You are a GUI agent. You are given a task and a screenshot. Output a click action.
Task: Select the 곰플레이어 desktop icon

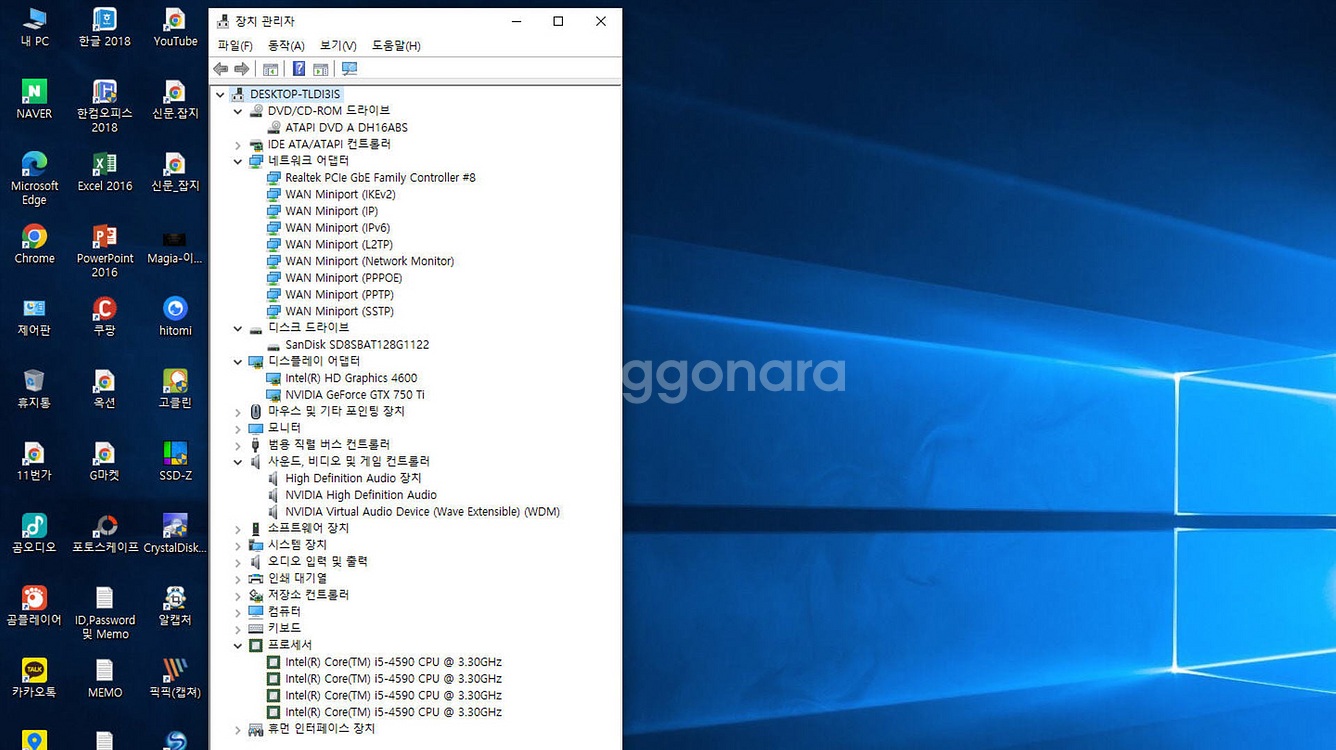34,605
